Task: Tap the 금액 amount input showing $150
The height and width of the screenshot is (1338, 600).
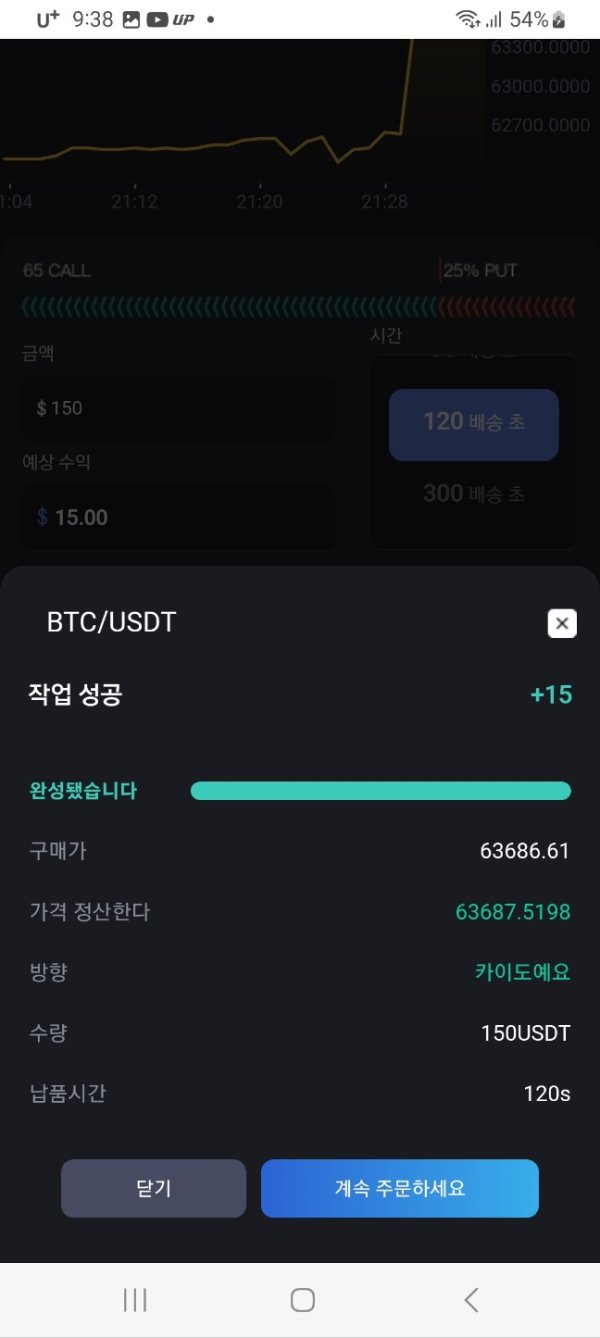Action: (178, 408)
